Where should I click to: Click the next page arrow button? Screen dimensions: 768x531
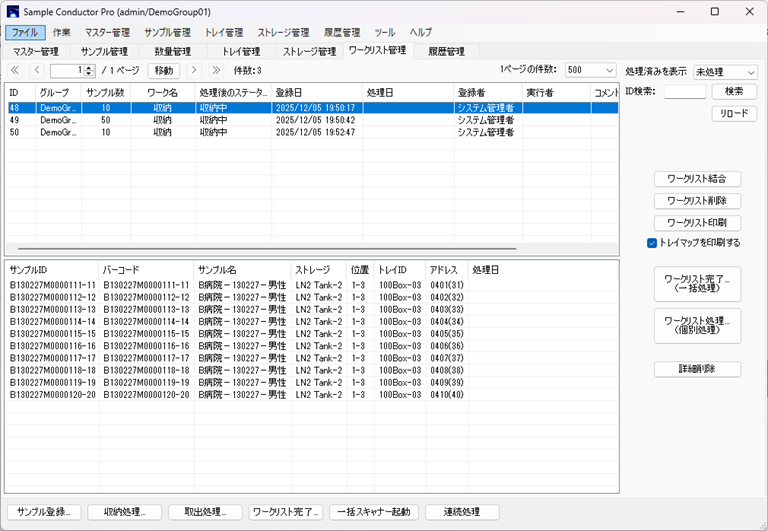coord(193,71)
